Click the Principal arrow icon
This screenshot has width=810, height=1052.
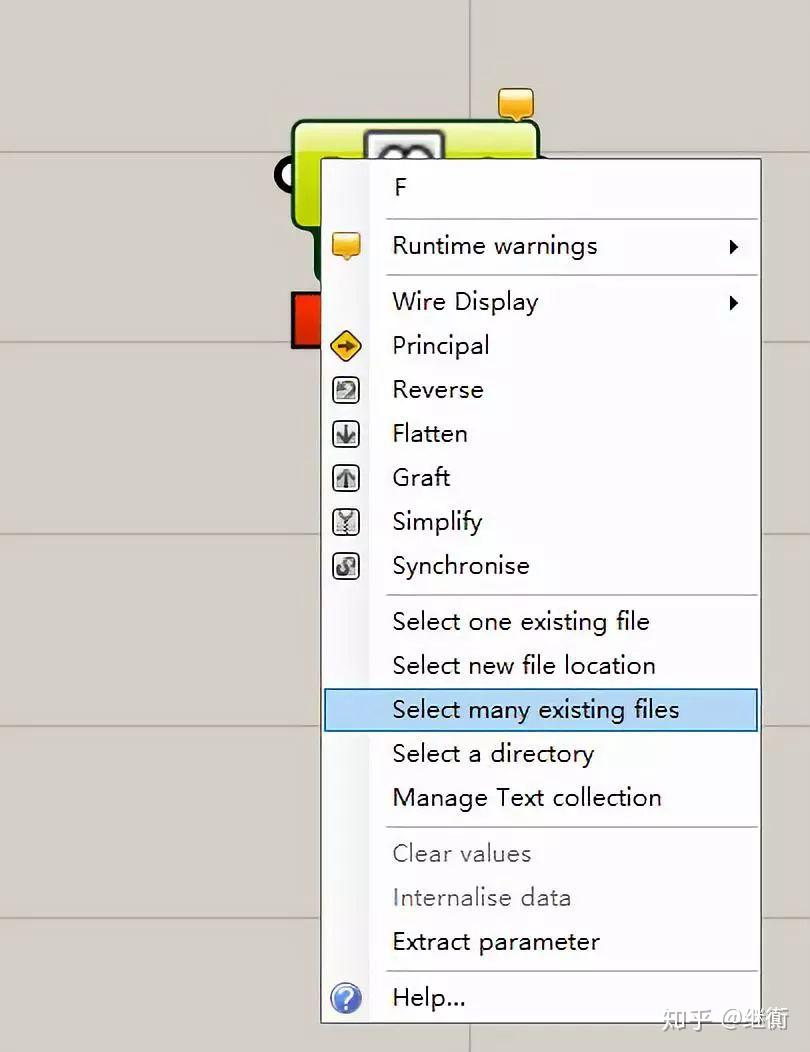[x=346, y=346]
